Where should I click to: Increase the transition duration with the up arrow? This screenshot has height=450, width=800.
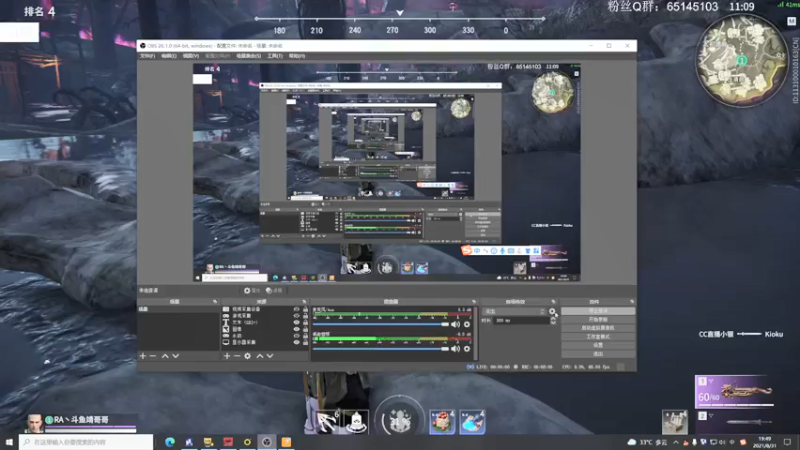(553, 319)
